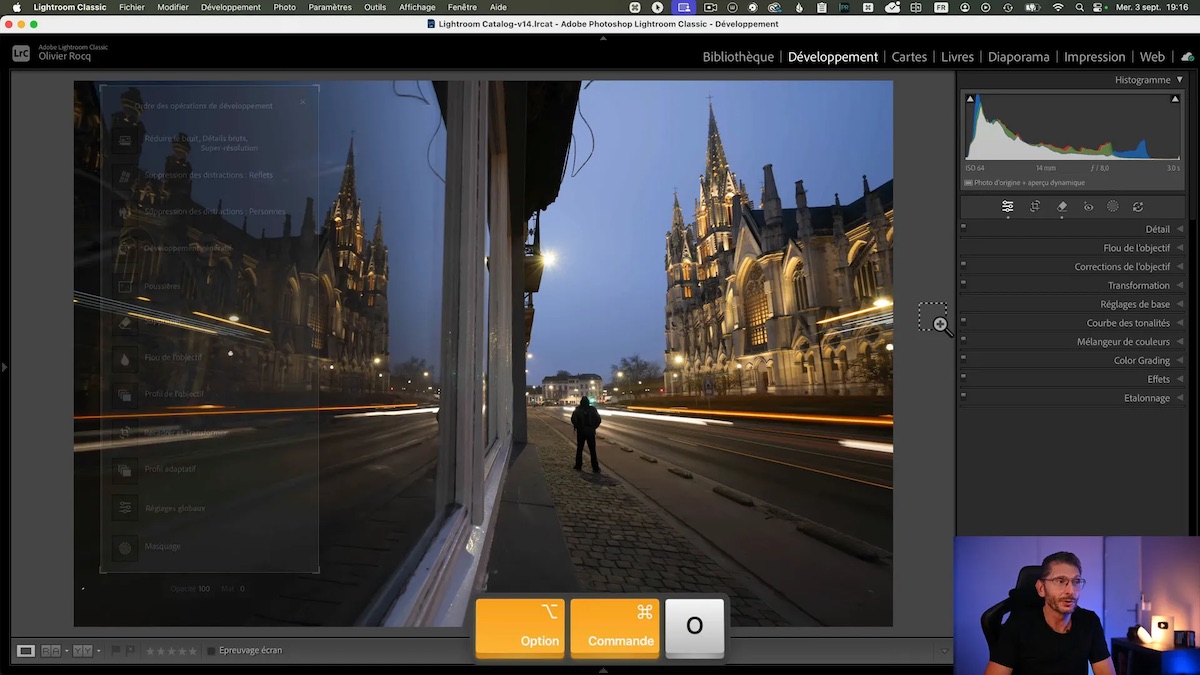Expand the Mélangeur de couleurs panel
1200x675 pixels.
(1180, 342)
